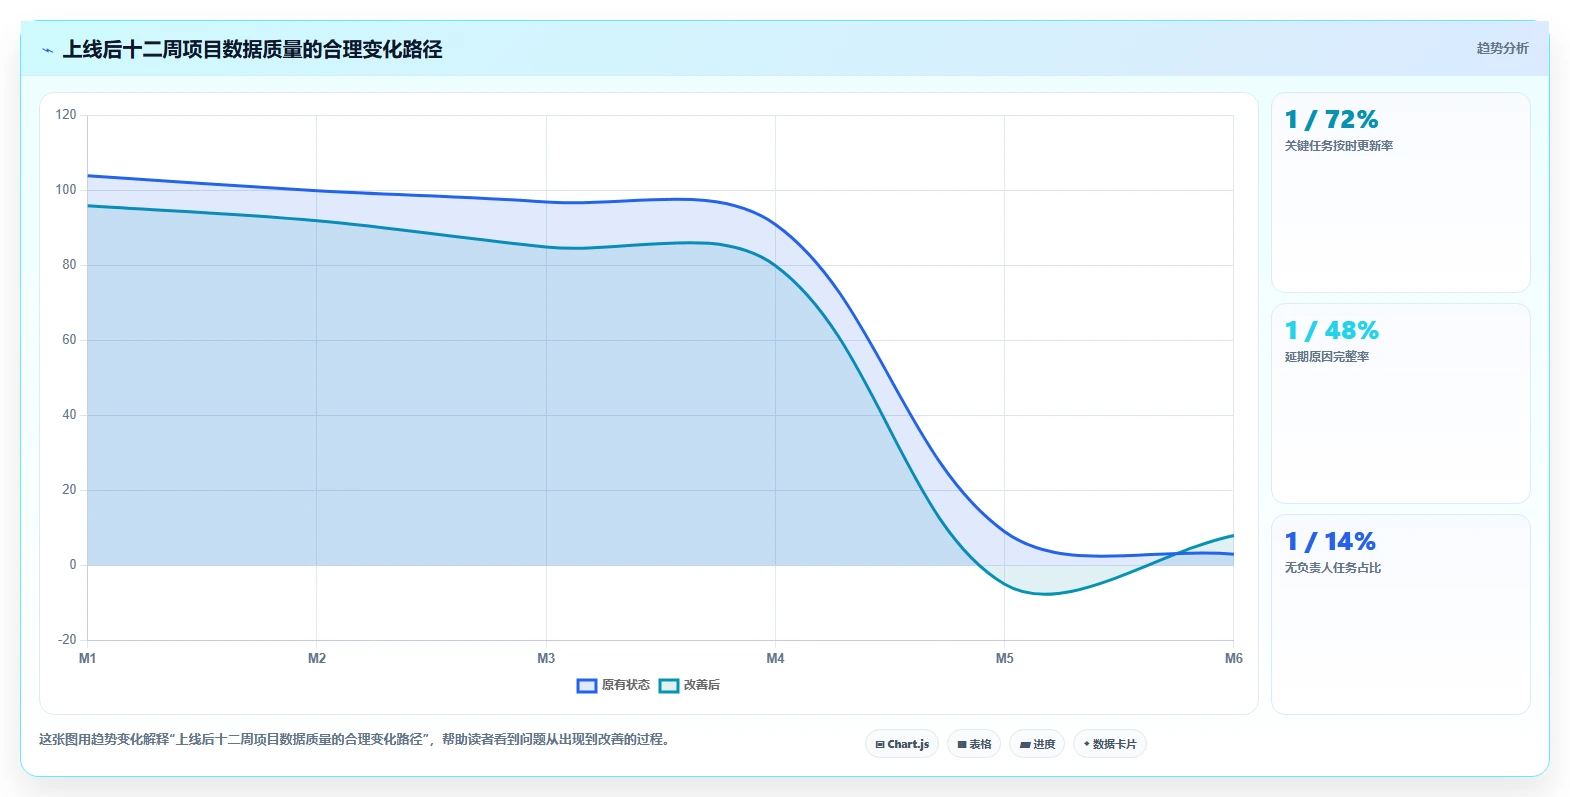Image resolution: width=1570 pixels, height=797 pixels.
Task: Click the M5 x-axis label
Action: (1004, 658)
